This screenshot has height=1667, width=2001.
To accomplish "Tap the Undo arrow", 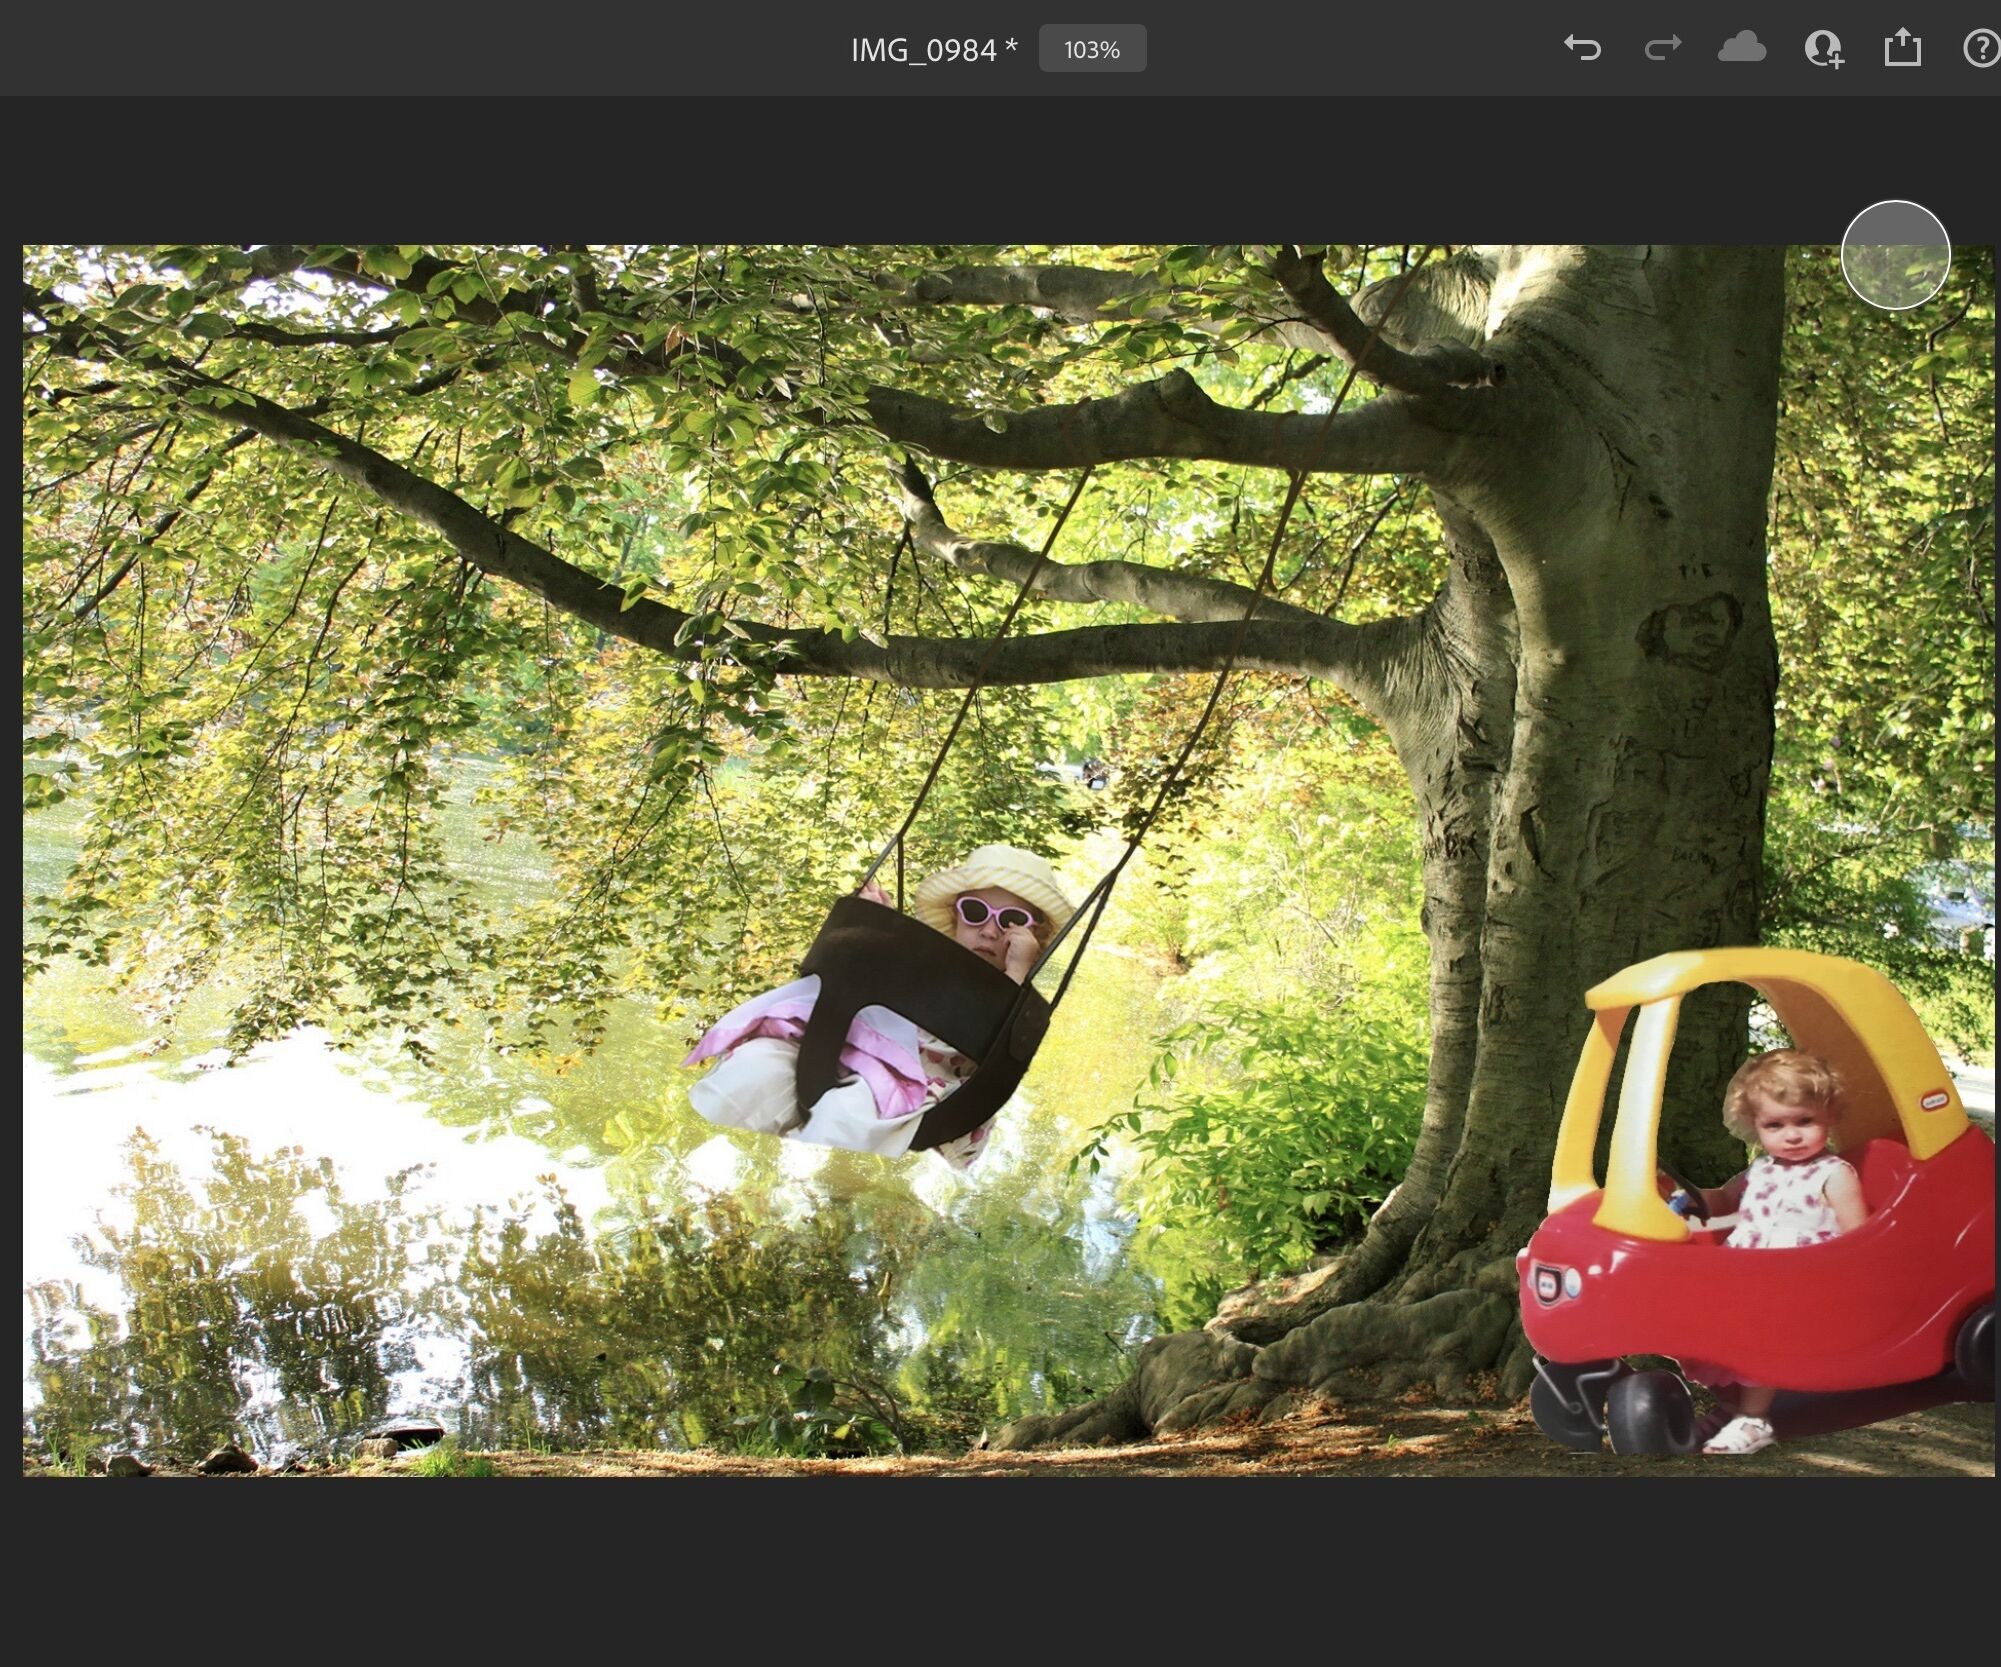I will point(1582,48).
